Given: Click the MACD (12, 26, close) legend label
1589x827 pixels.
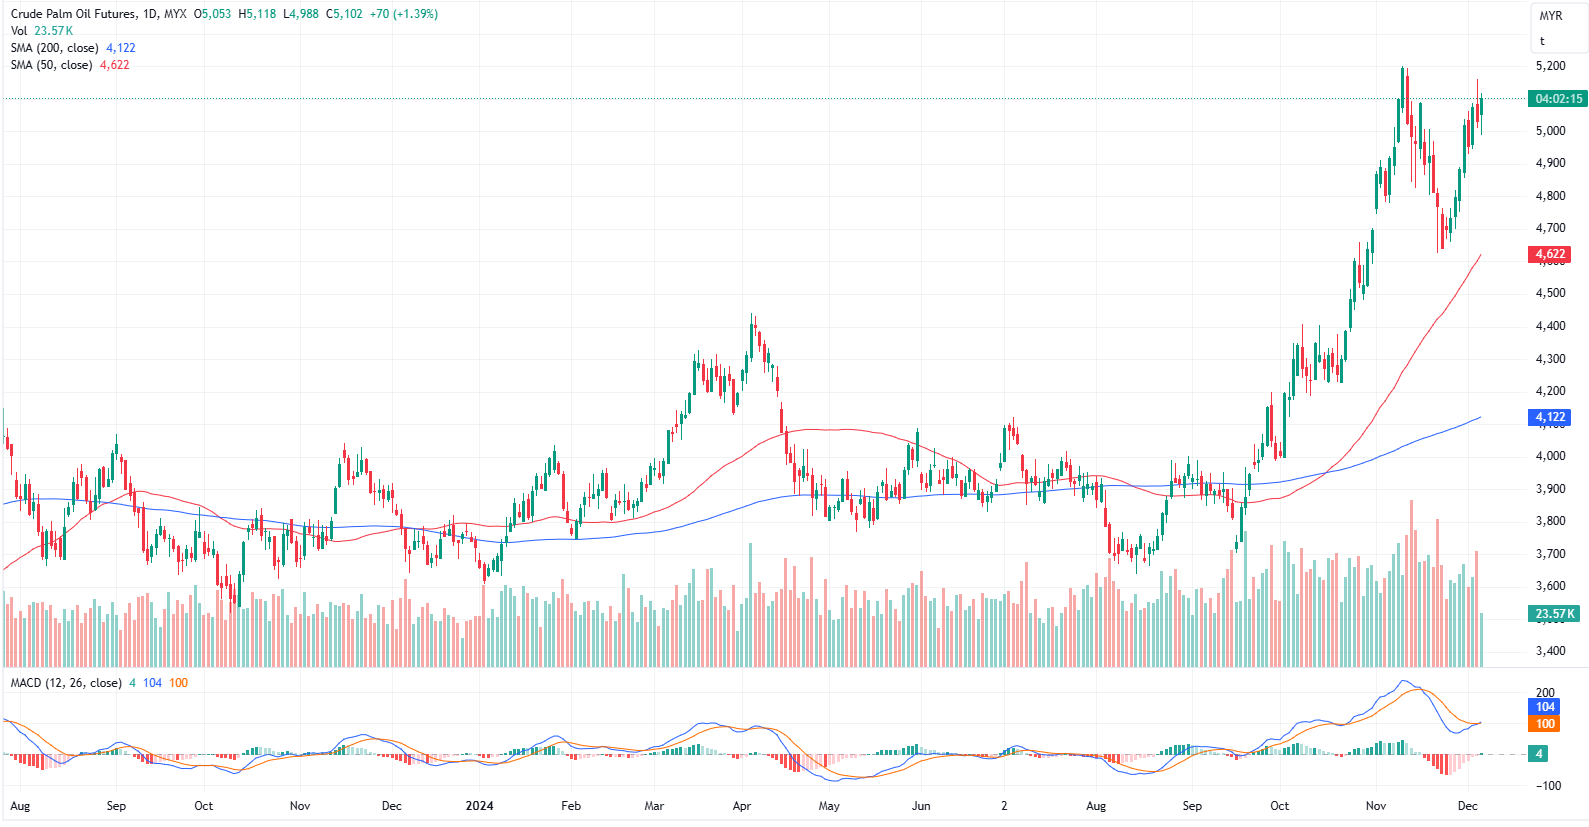Looking at the screenshot, I should click(x=66, y=683).
